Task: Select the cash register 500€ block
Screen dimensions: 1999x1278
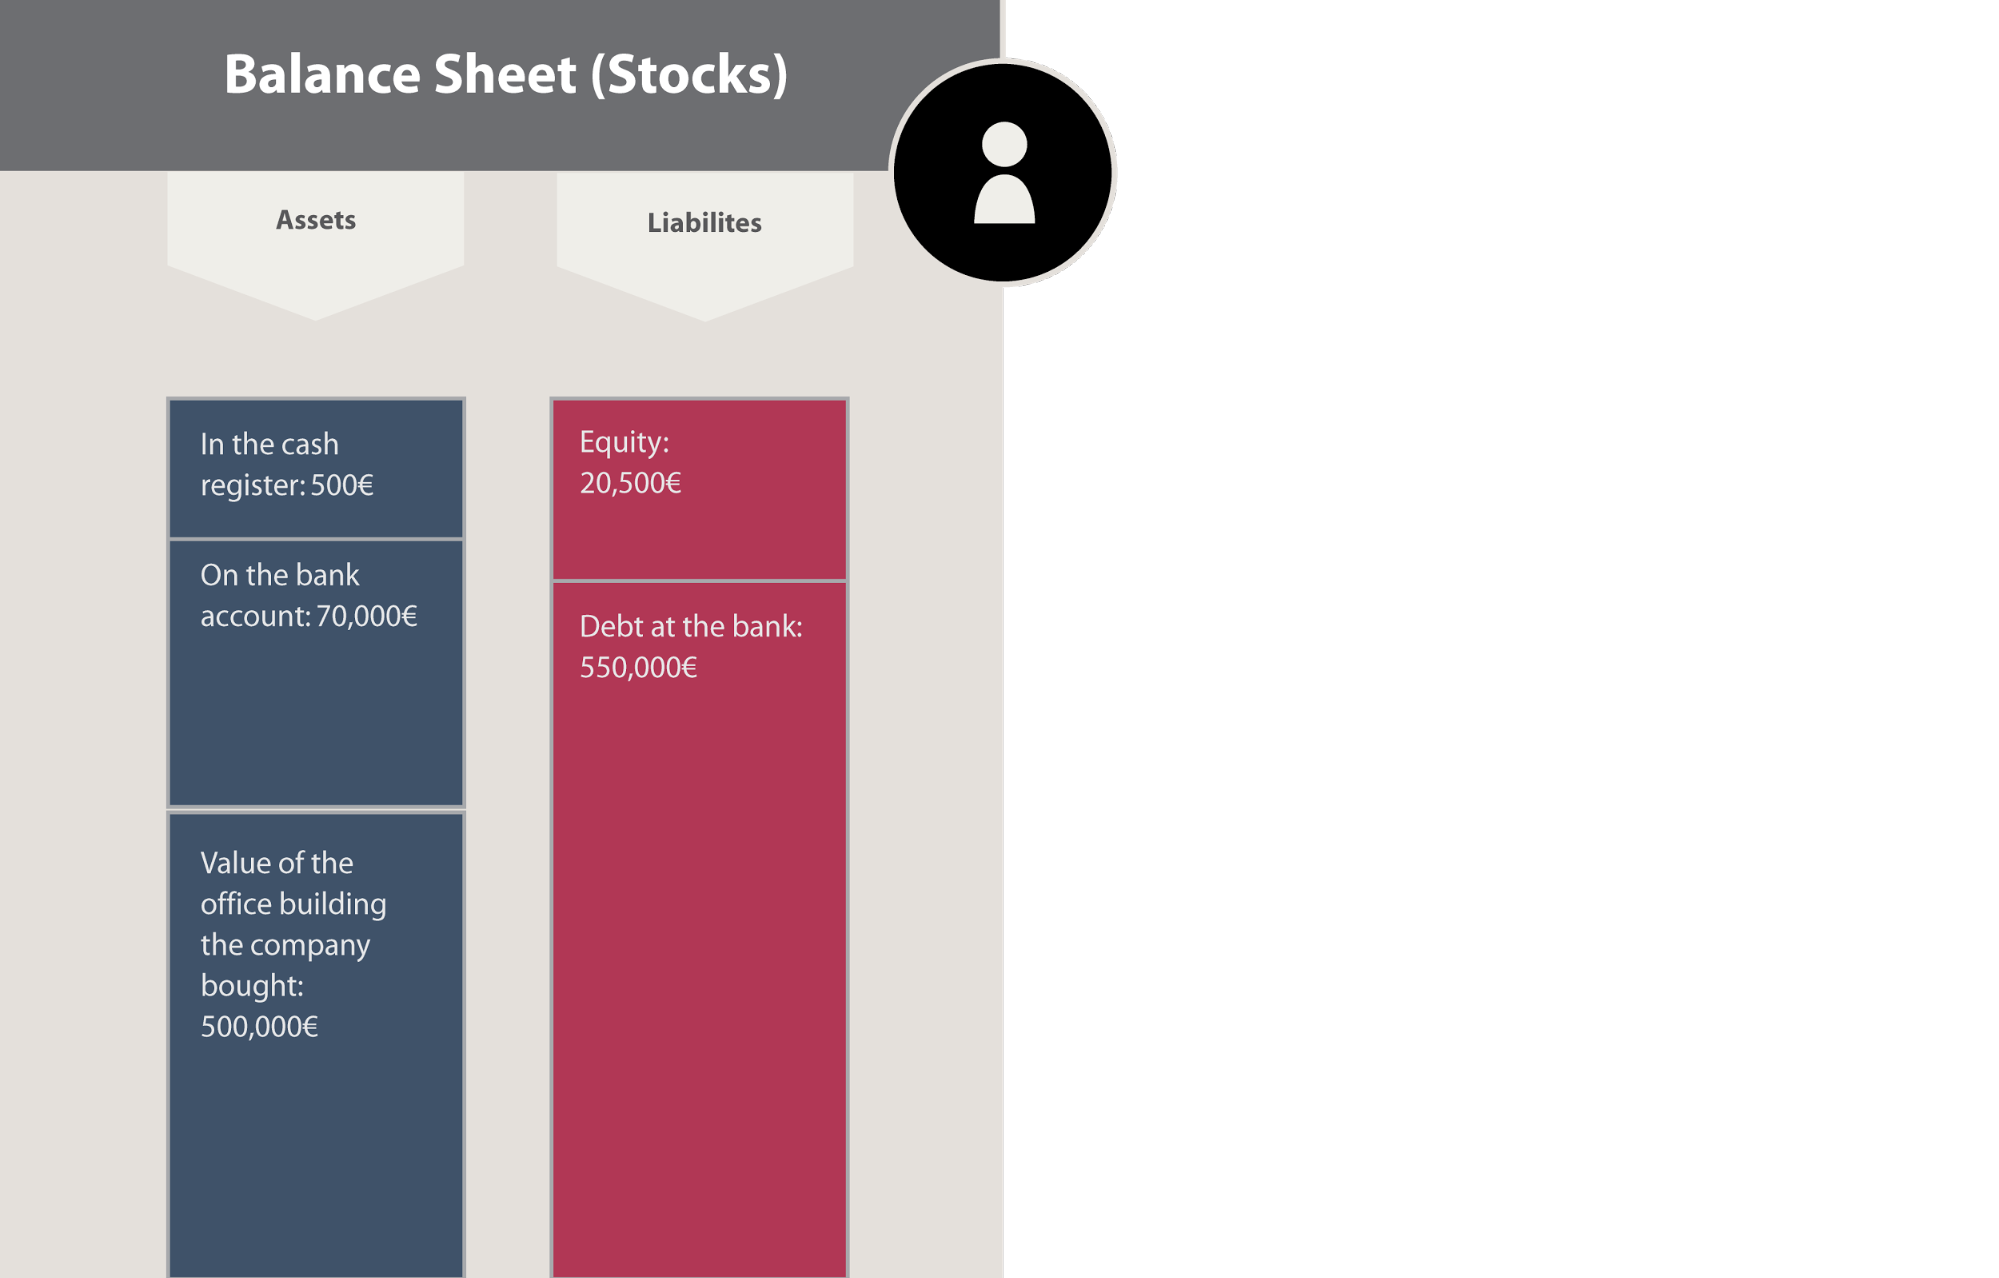Action: [x=316, y=468]
